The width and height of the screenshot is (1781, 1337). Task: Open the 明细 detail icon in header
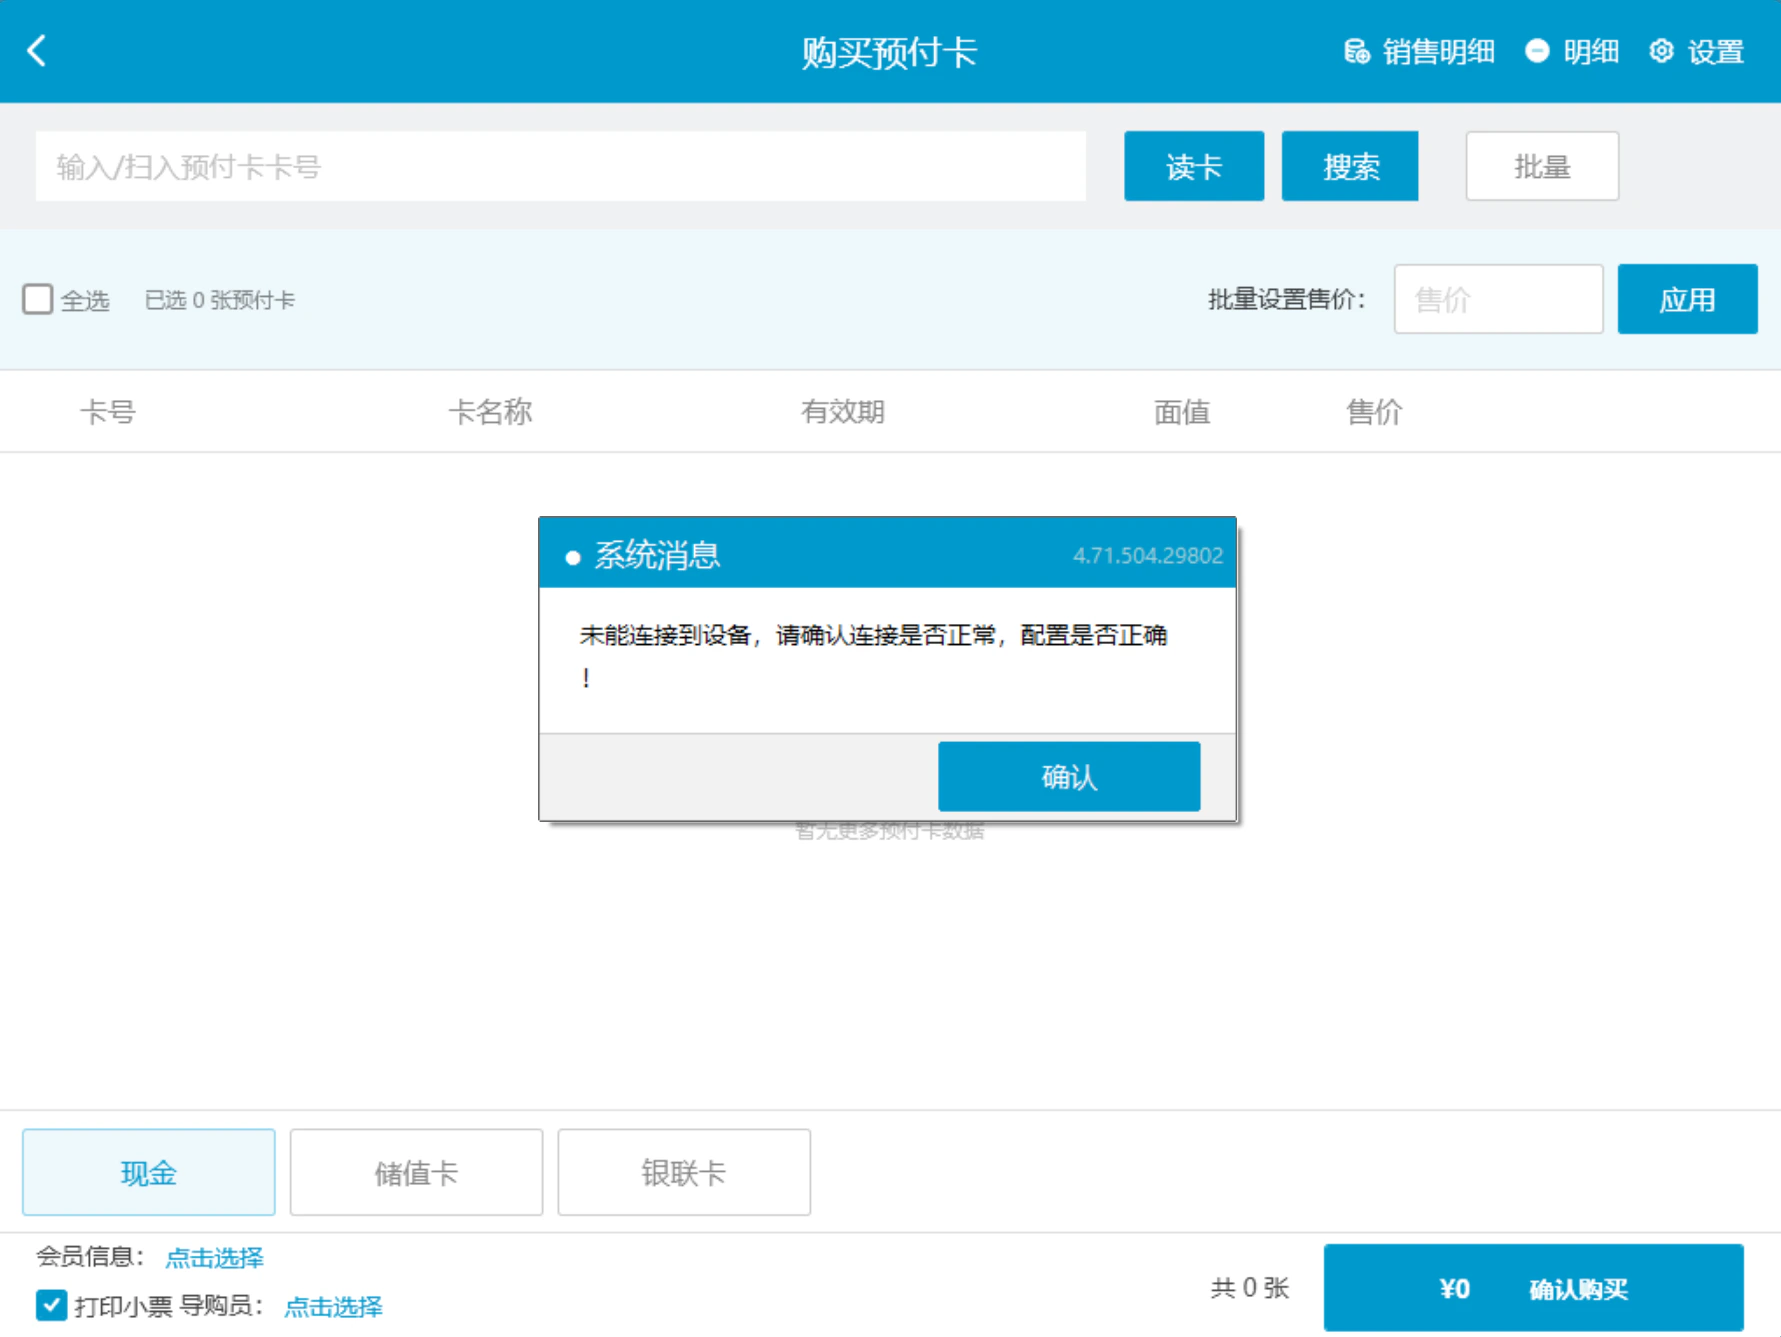1537,51
